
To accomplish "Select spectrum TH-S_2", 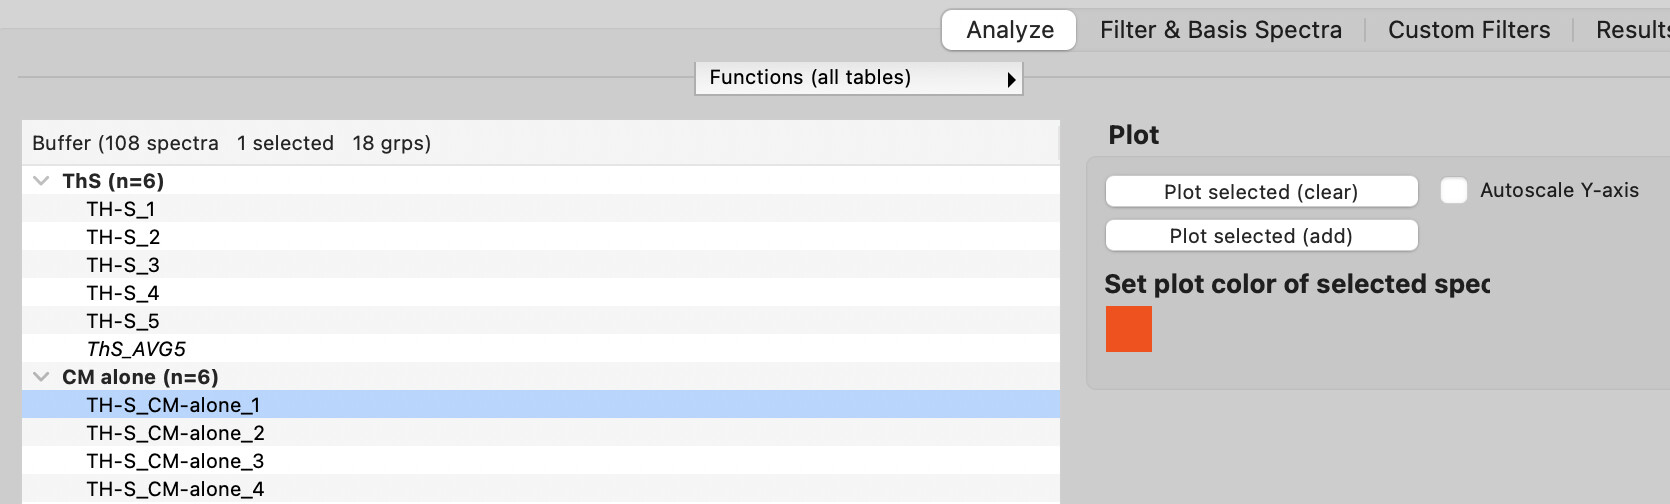I will click(x=540, y=237).
